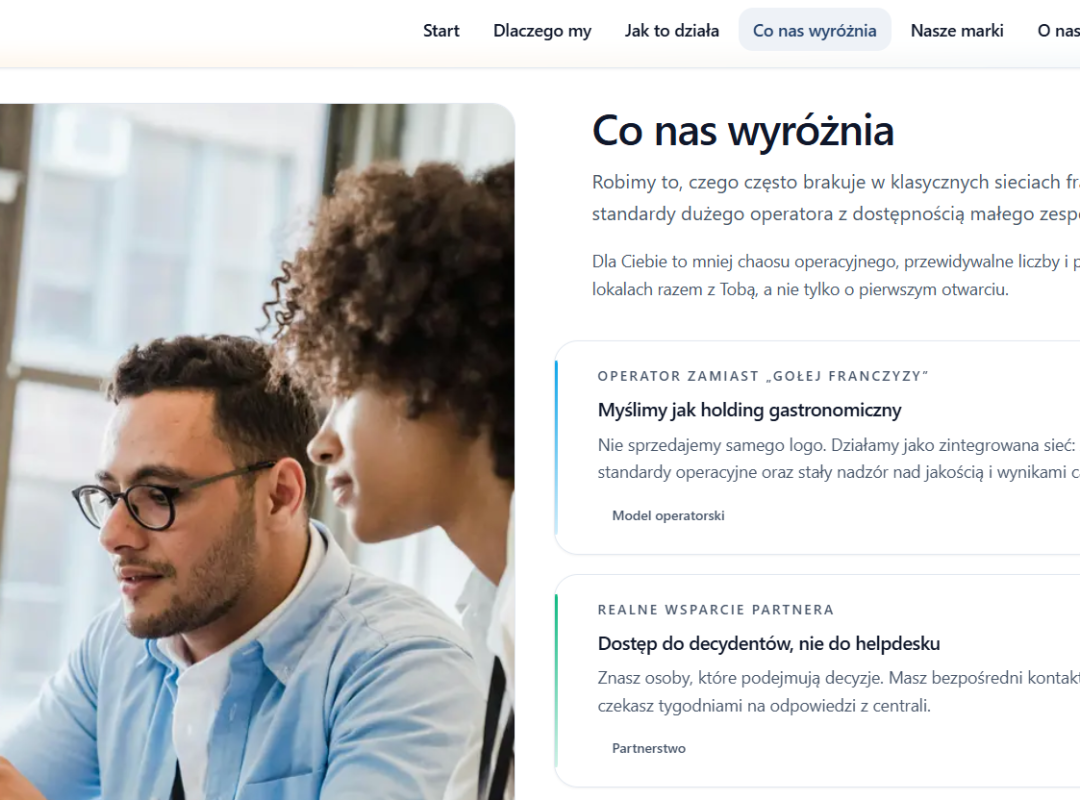
Task: Click the O nas navigation link
Action: [1058, 30]
